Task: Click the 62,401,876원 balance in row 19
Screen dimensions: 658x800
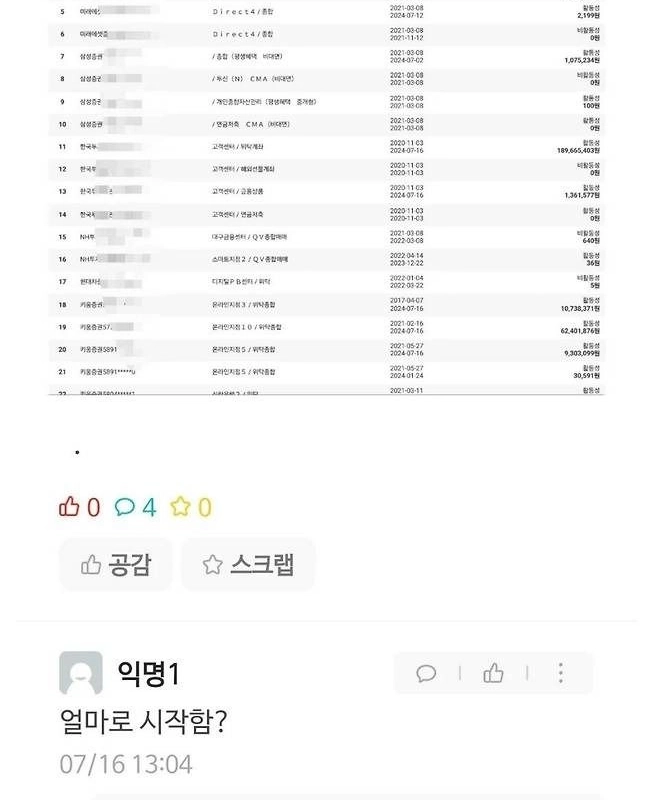Action: (x=574, y=331)
